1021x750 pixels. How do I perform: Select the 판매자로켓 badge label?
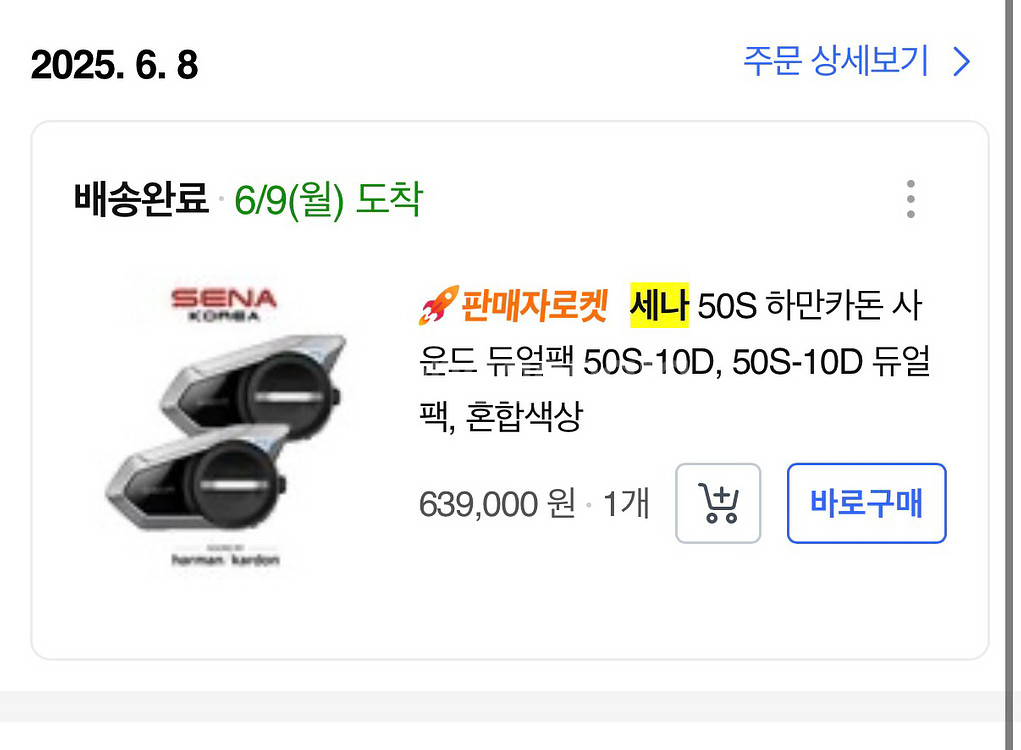click(533, 306)
